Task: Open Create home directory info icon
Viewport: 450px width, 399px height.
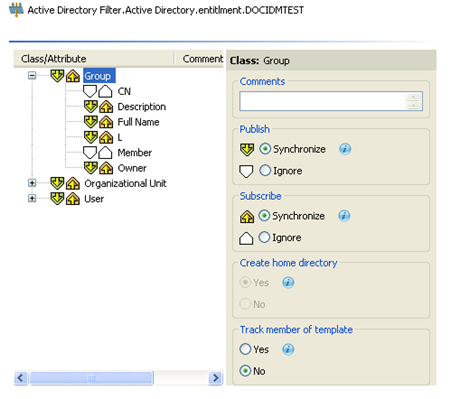Action: (288, 283)
